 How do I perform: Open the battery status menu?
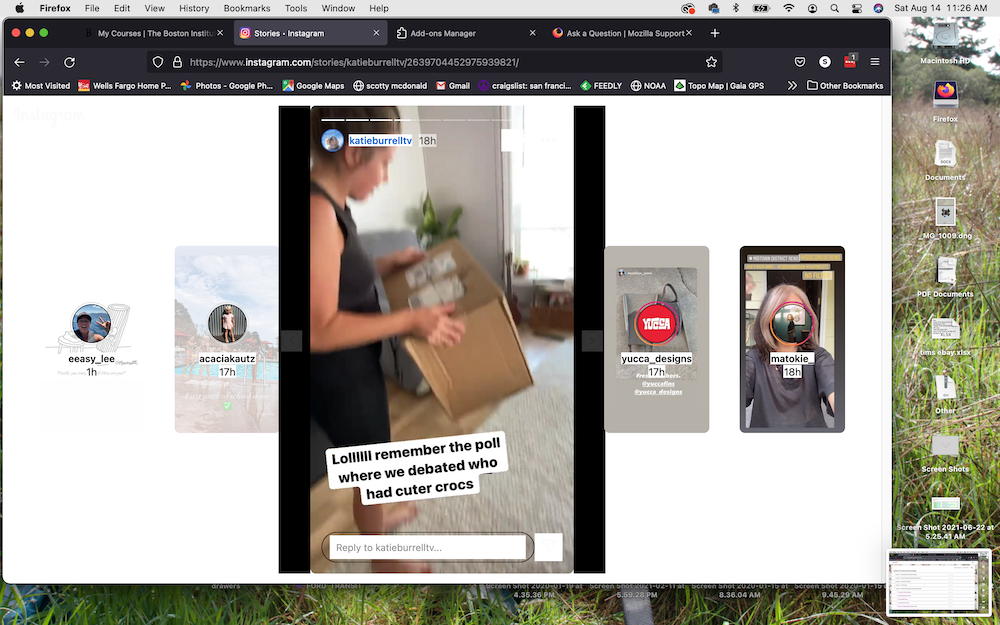pos(761,8)
